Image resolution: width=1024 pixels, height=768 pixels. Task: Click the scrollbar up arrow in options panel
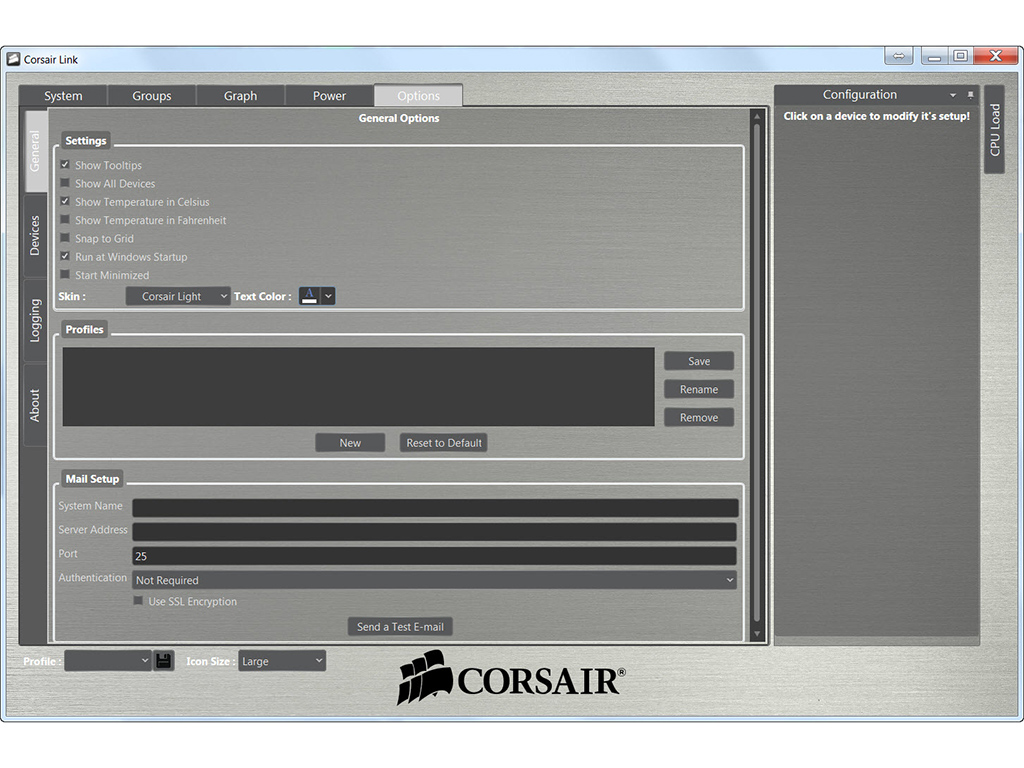[757, 116]
